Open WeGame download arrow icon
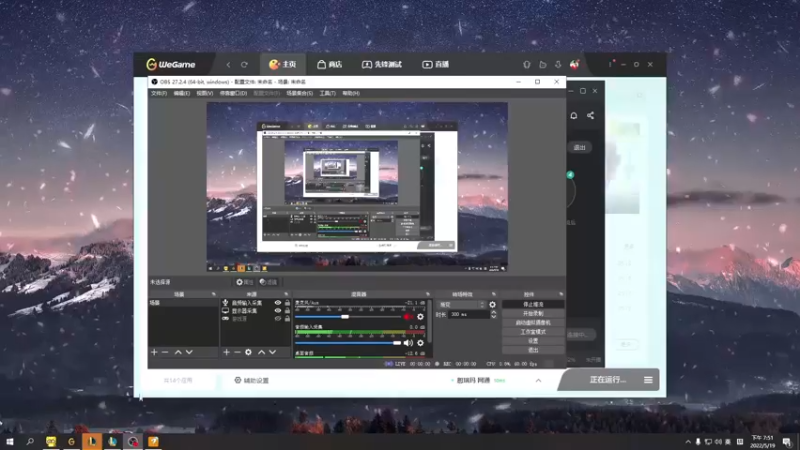Image resolution: width=800 pixels, height=450 pixels. click(558, 64)
